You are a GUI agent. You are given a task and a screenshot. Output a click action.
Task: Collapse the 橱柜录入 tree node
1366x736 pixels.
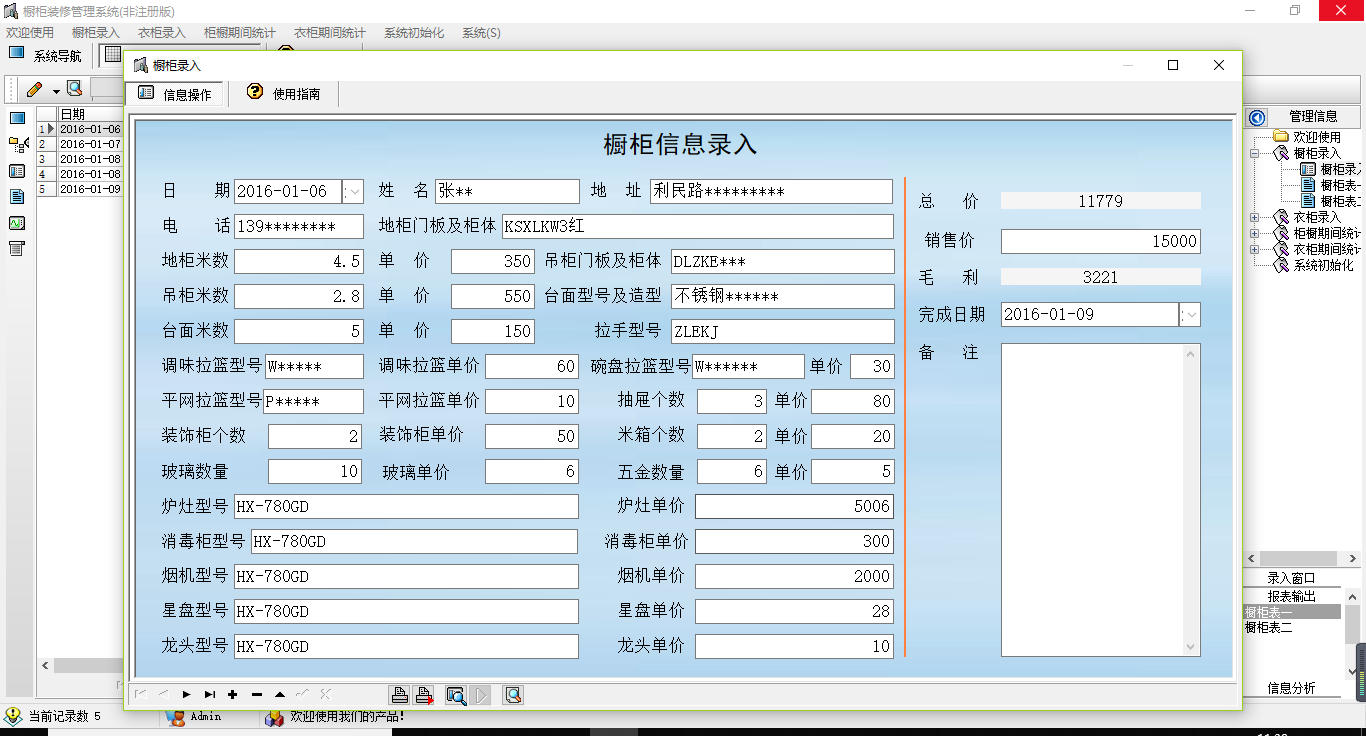click(x=1254, y=154)
